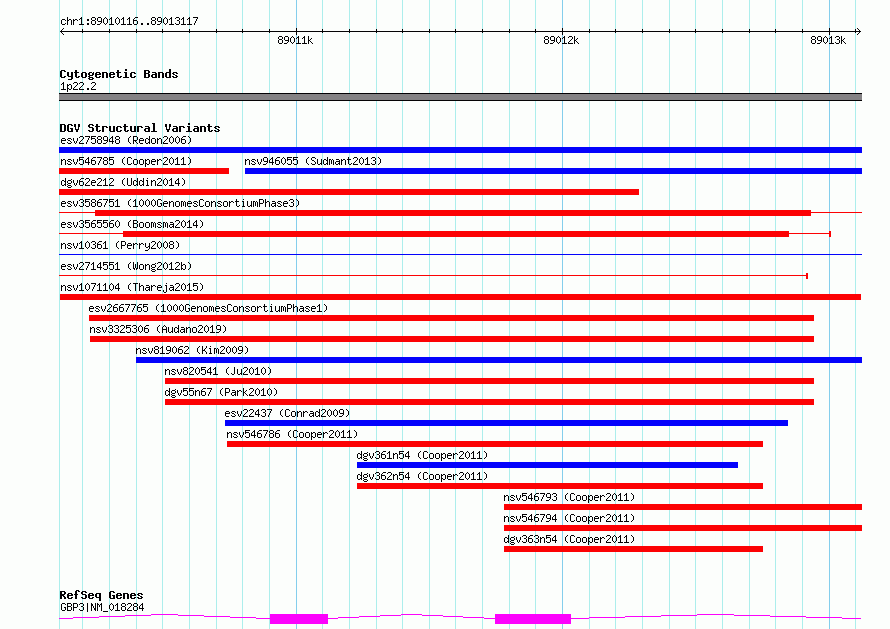The width and height of the screenshot is (890, 629).
Task: Select the blue esv2758948 variant bar
Action: coord(460,150)
